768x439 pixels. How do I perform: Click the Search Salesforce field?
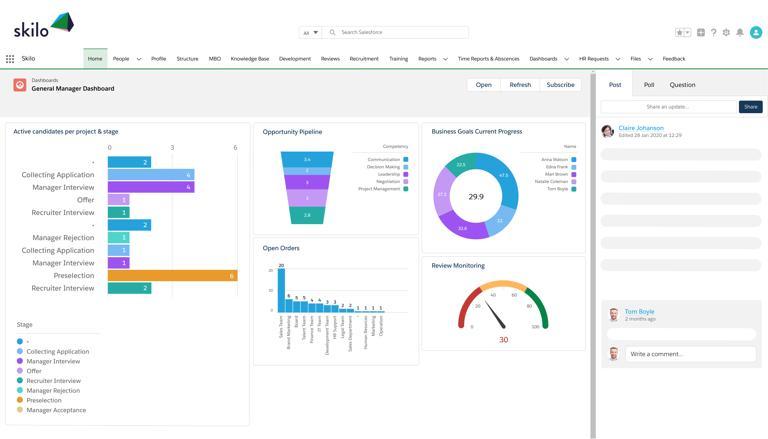click(x=396, y=32)
